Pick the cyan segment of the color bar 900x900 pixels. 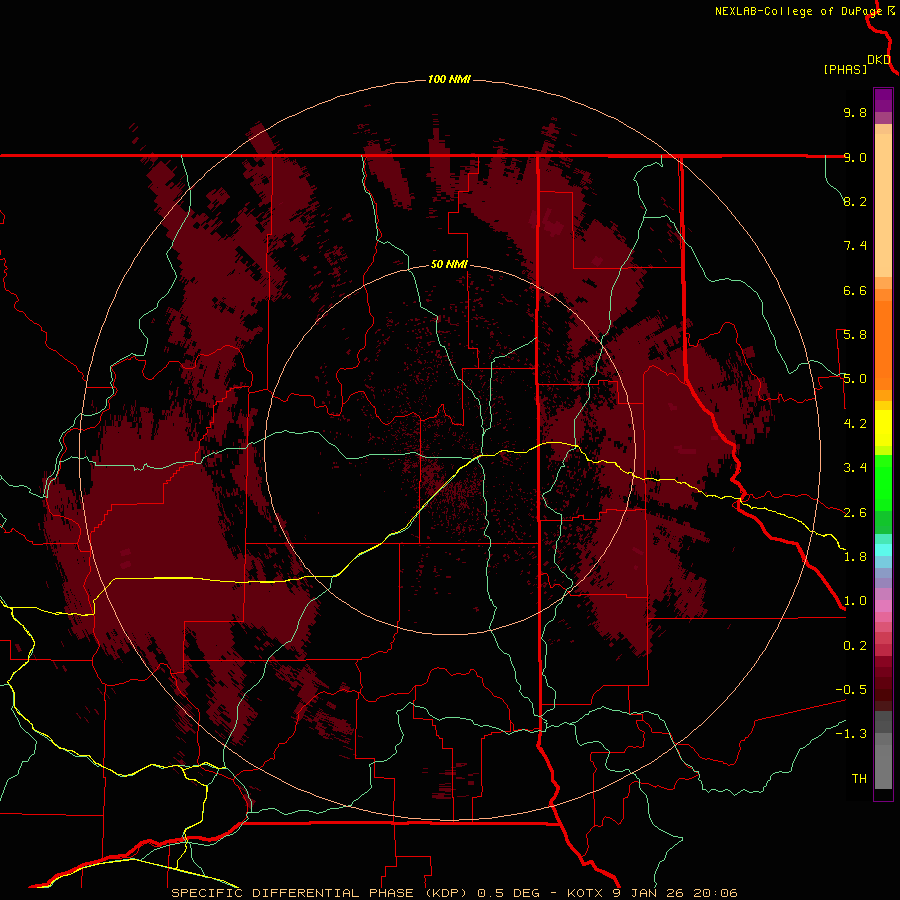pyautogui.click(x=883, y=550)
